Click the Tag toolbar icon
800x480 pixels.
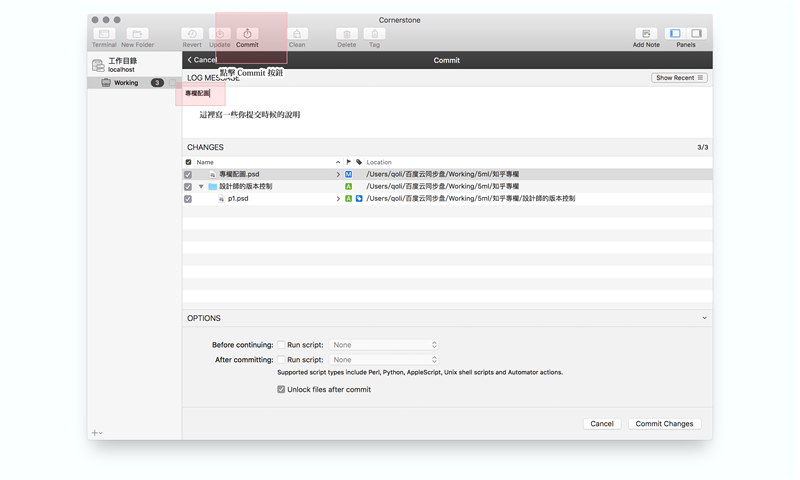[x=374, y=34]
